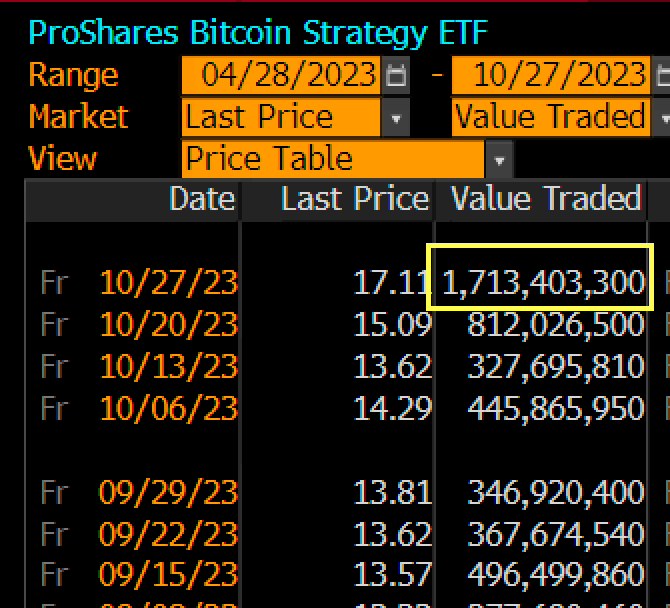Viewport: 670px width, 608px height.
Task: Sort by the Date column header
Action: pyautogui.click(x=202, y=199)
